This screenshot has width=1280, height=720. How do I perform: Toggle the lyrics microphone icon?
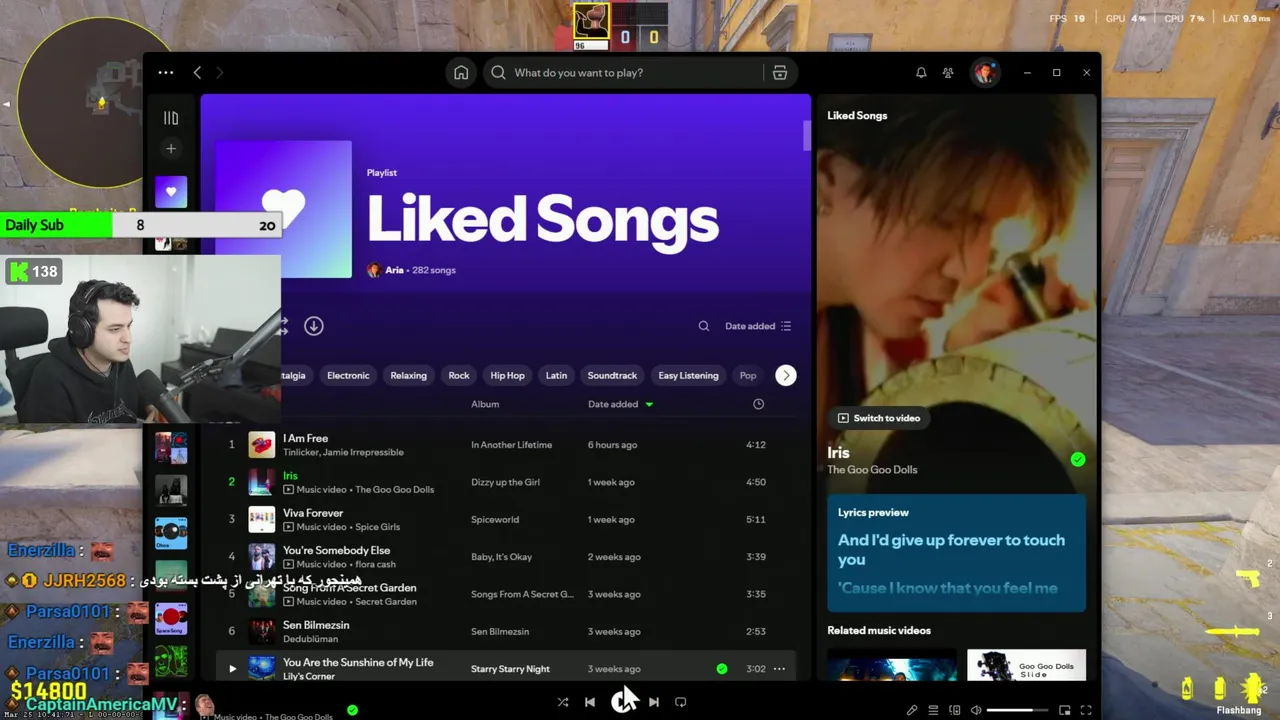[912, 710]
